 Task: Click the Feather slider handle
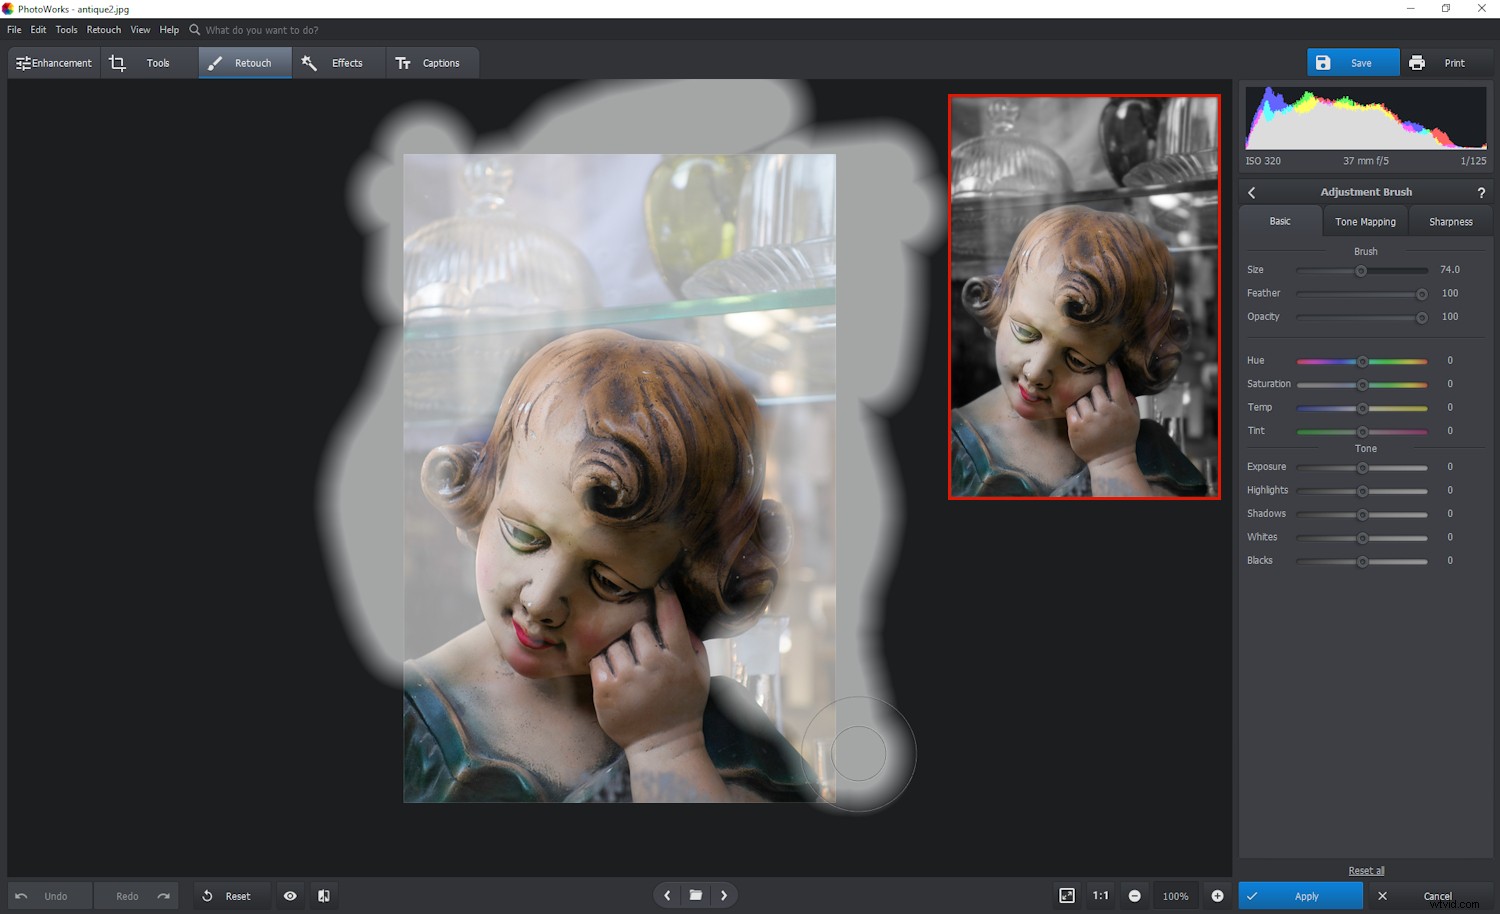coord(1421,293)
